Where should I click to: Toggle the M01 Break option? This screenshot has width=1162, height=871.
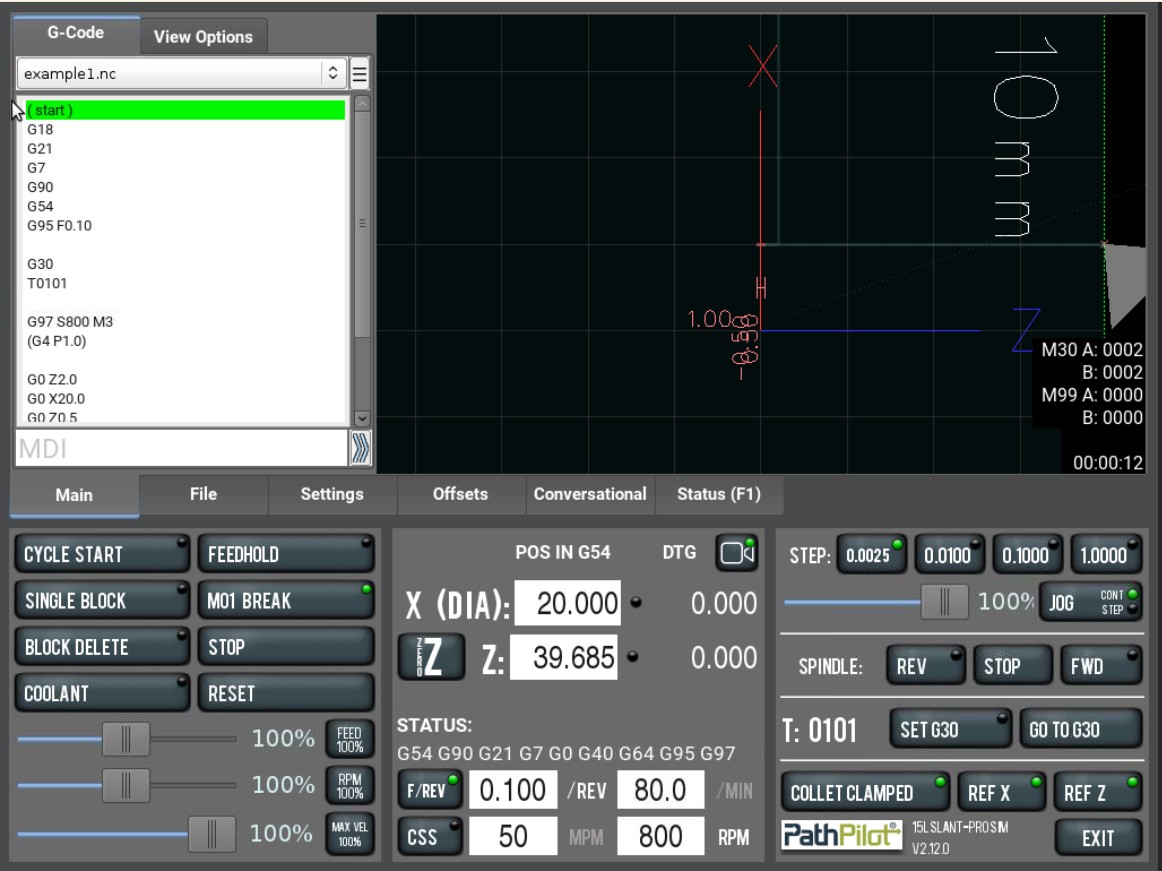click(x=285, y=601)
